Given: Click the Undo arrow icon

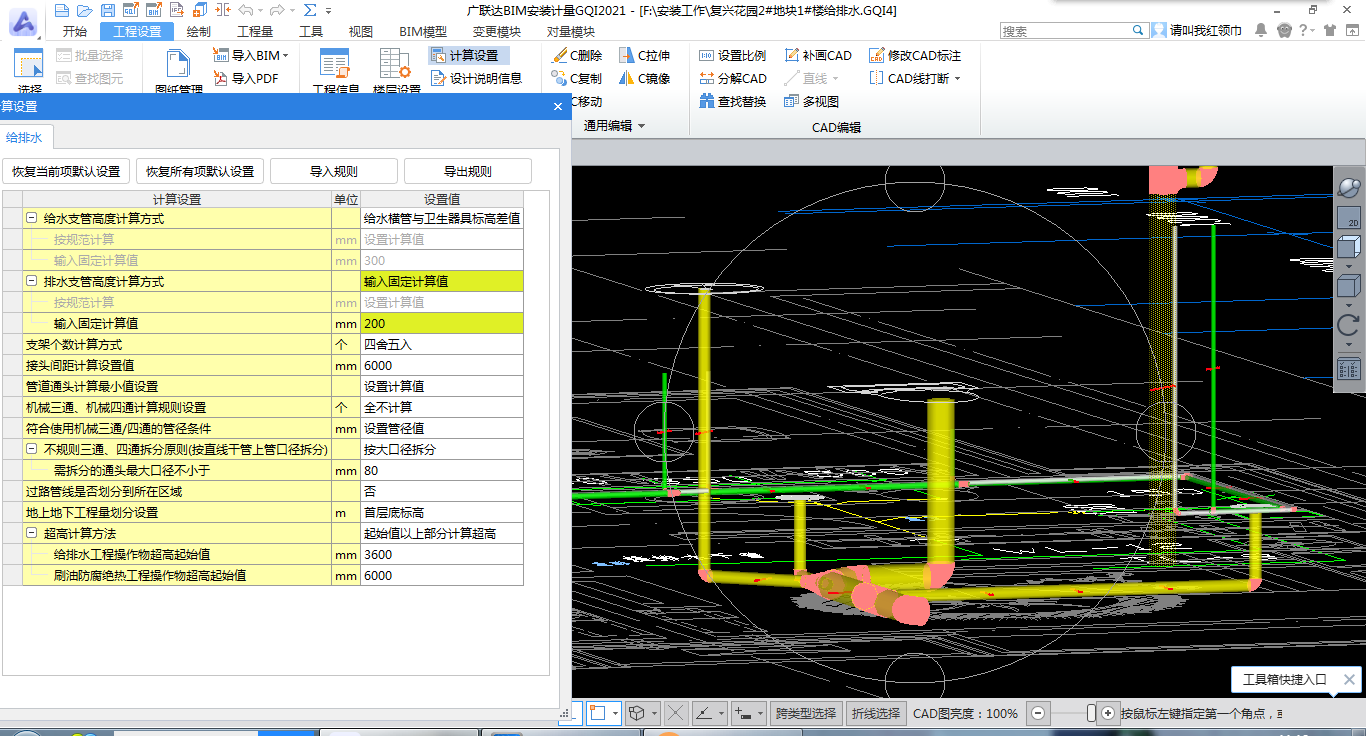Looking at the screenshot, I should tap(245, 10).
